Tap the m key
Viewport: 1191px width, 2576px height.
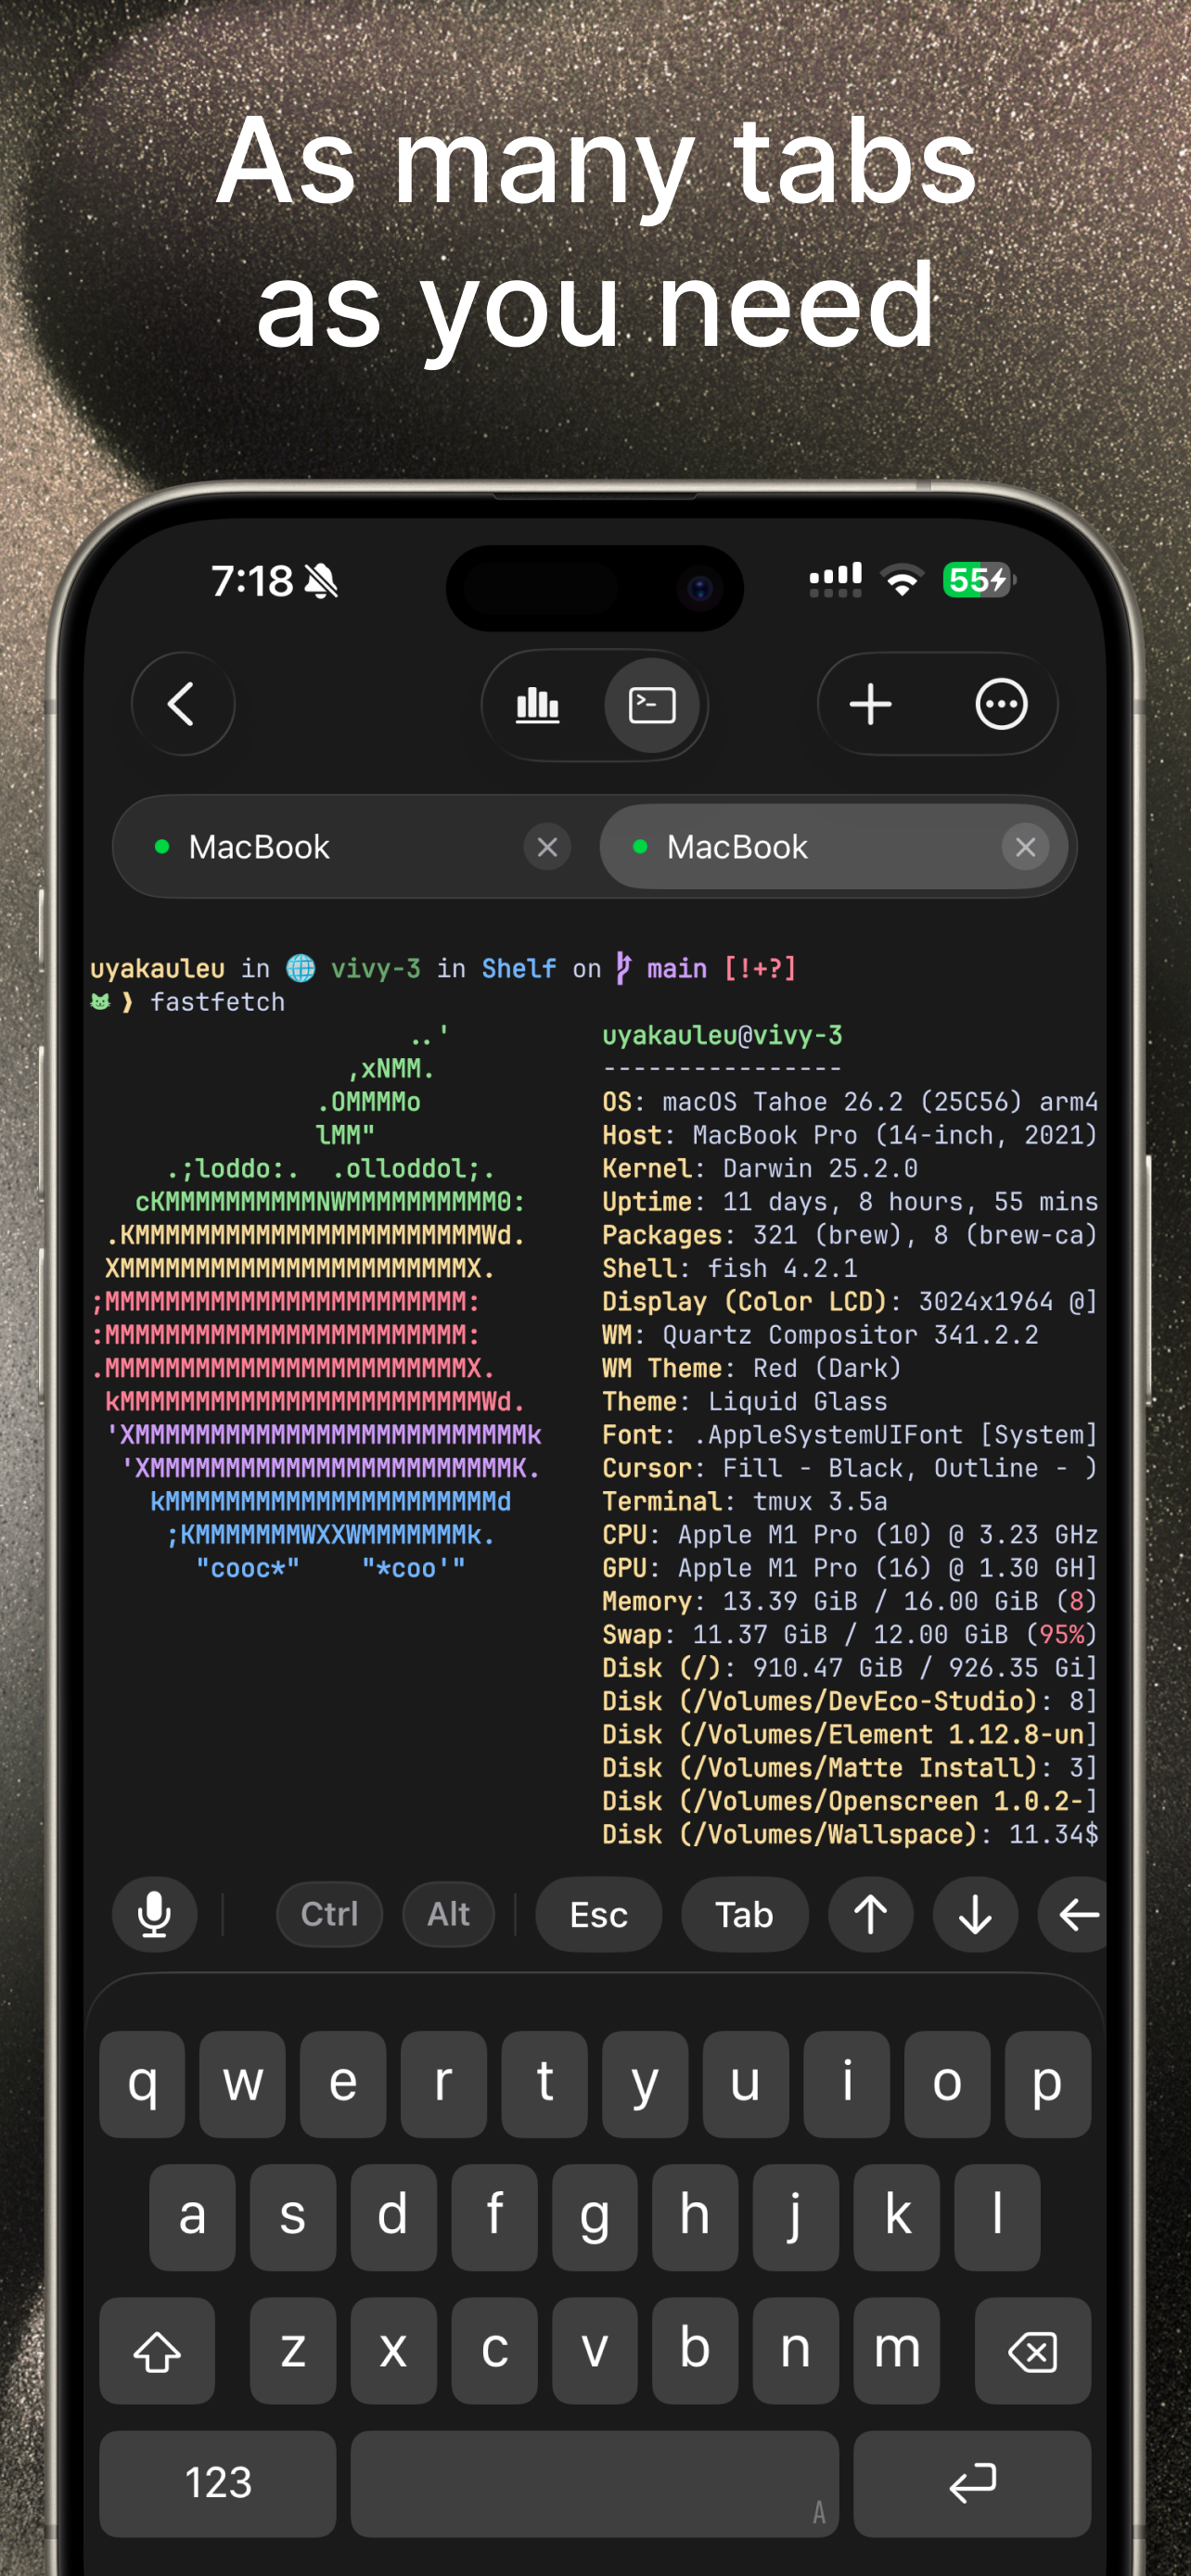[897, 2350]
